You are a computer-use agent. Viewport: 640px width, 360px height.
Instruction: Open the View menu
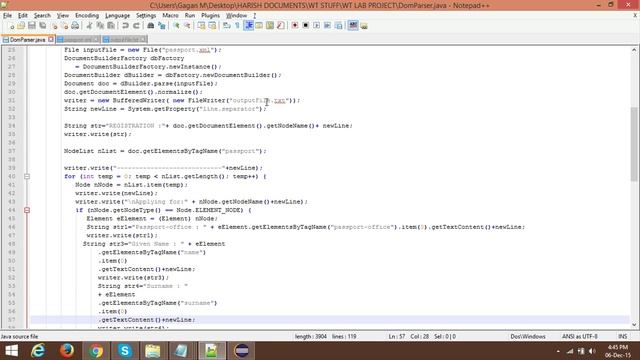[62, 16]
